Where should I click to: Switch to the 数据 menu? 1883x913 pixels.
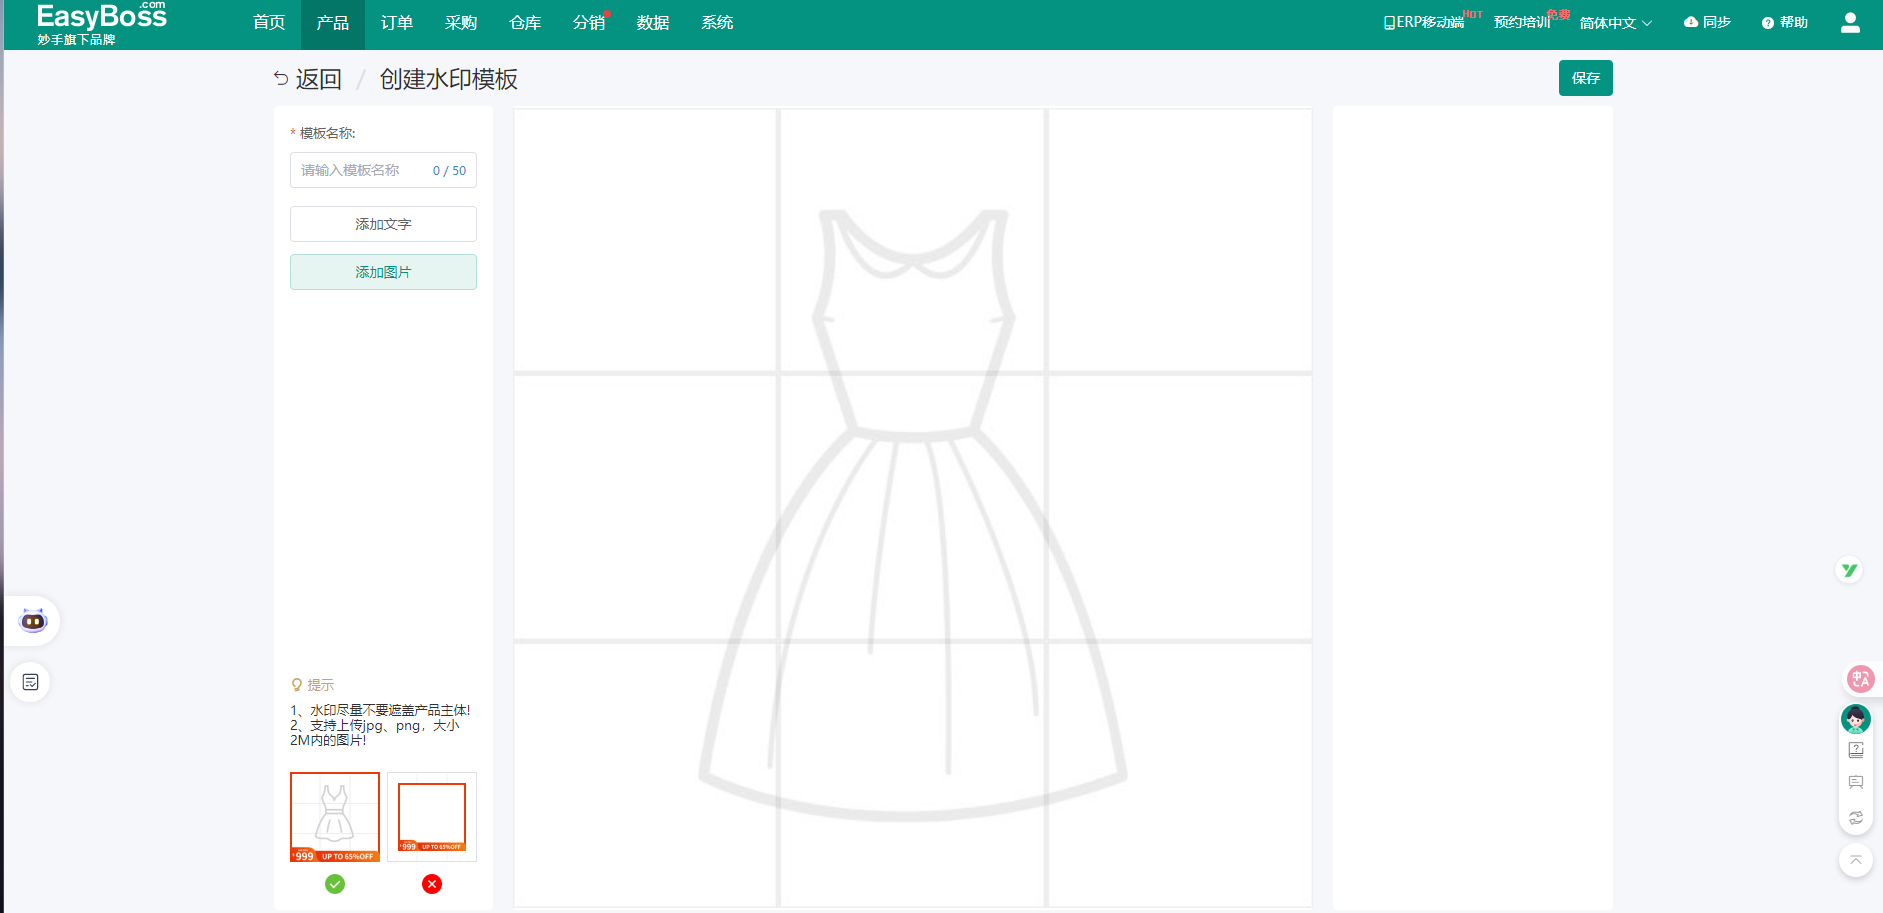(652, 23)
